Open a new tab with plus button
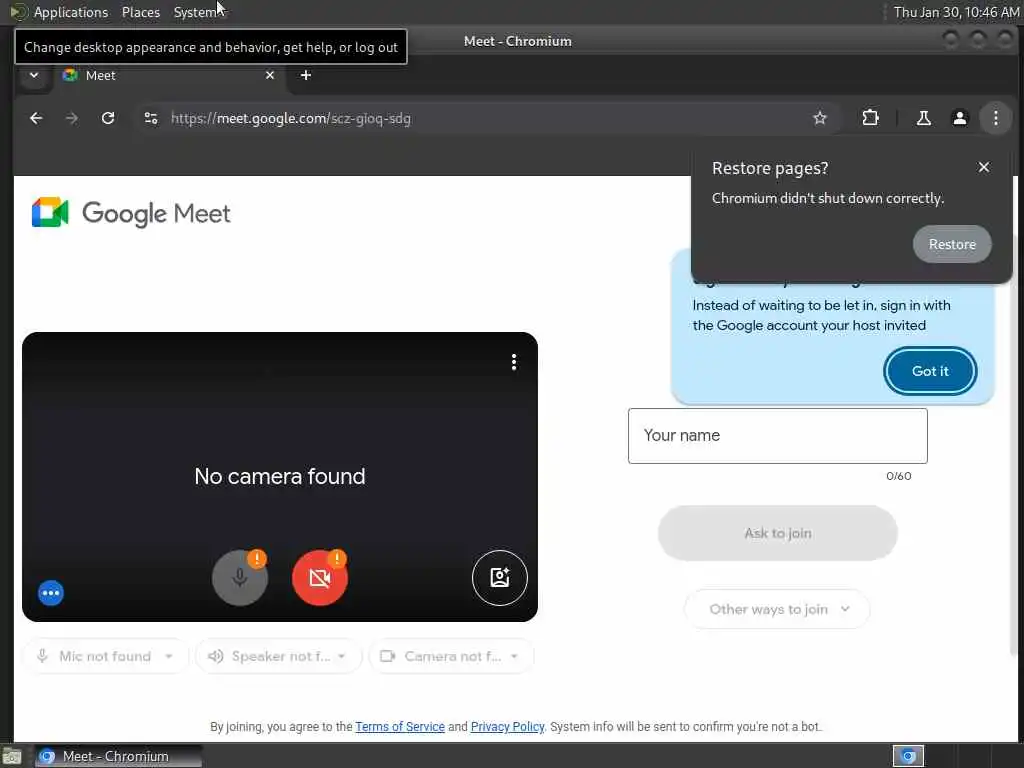Image resolution: width=1024 pixels, height=768 pixels. [x=306, y=76]
